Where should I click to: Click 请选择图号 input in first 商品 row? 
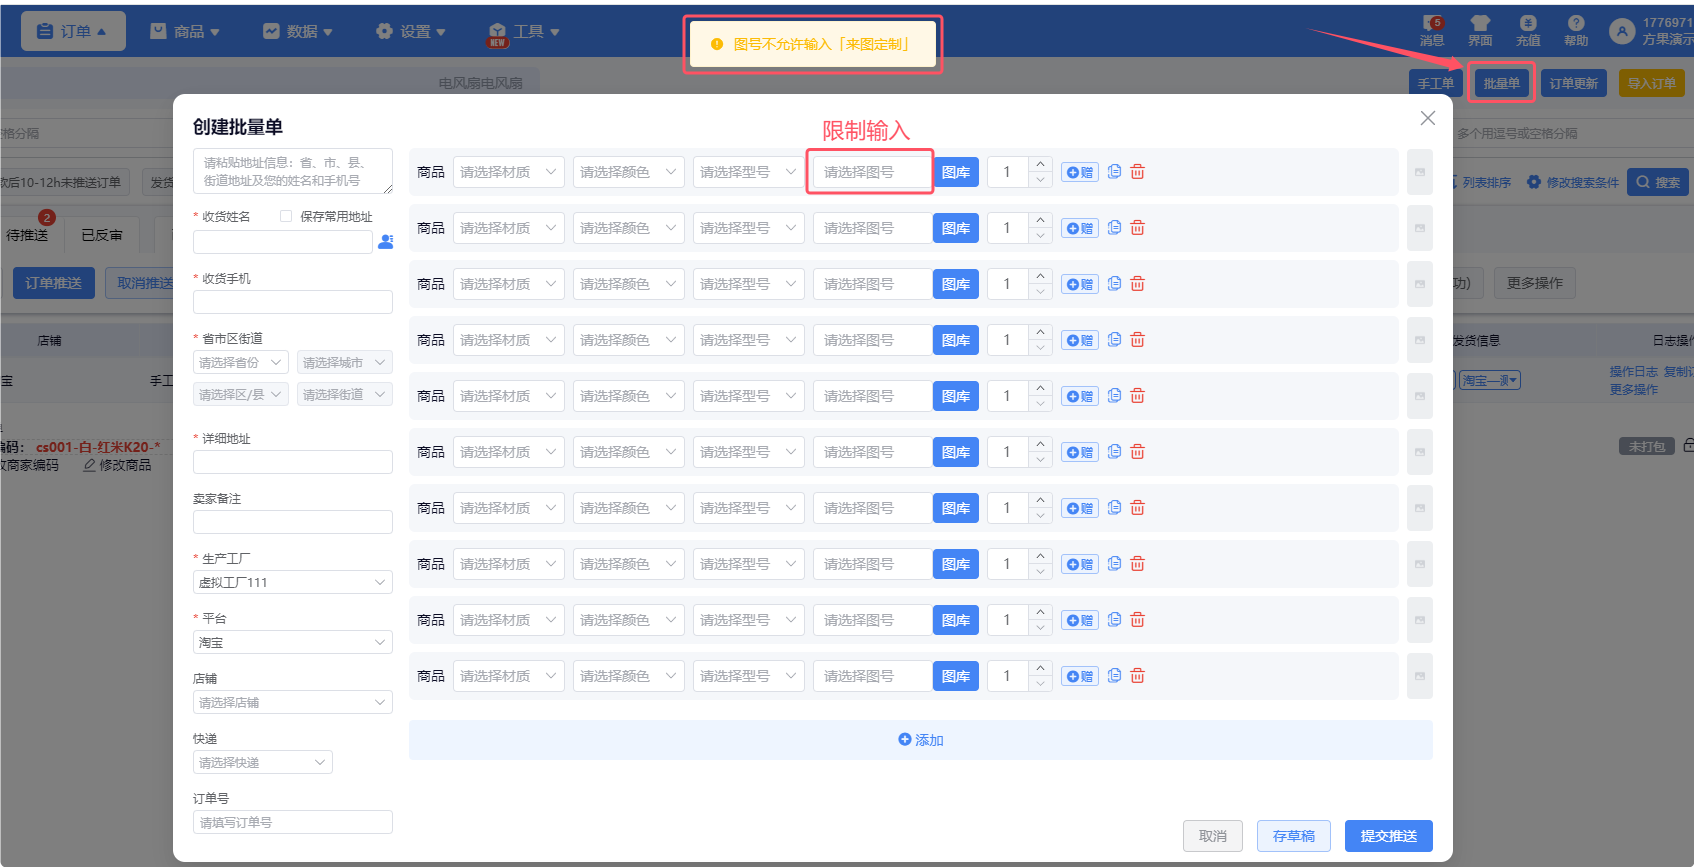[873, 172]
